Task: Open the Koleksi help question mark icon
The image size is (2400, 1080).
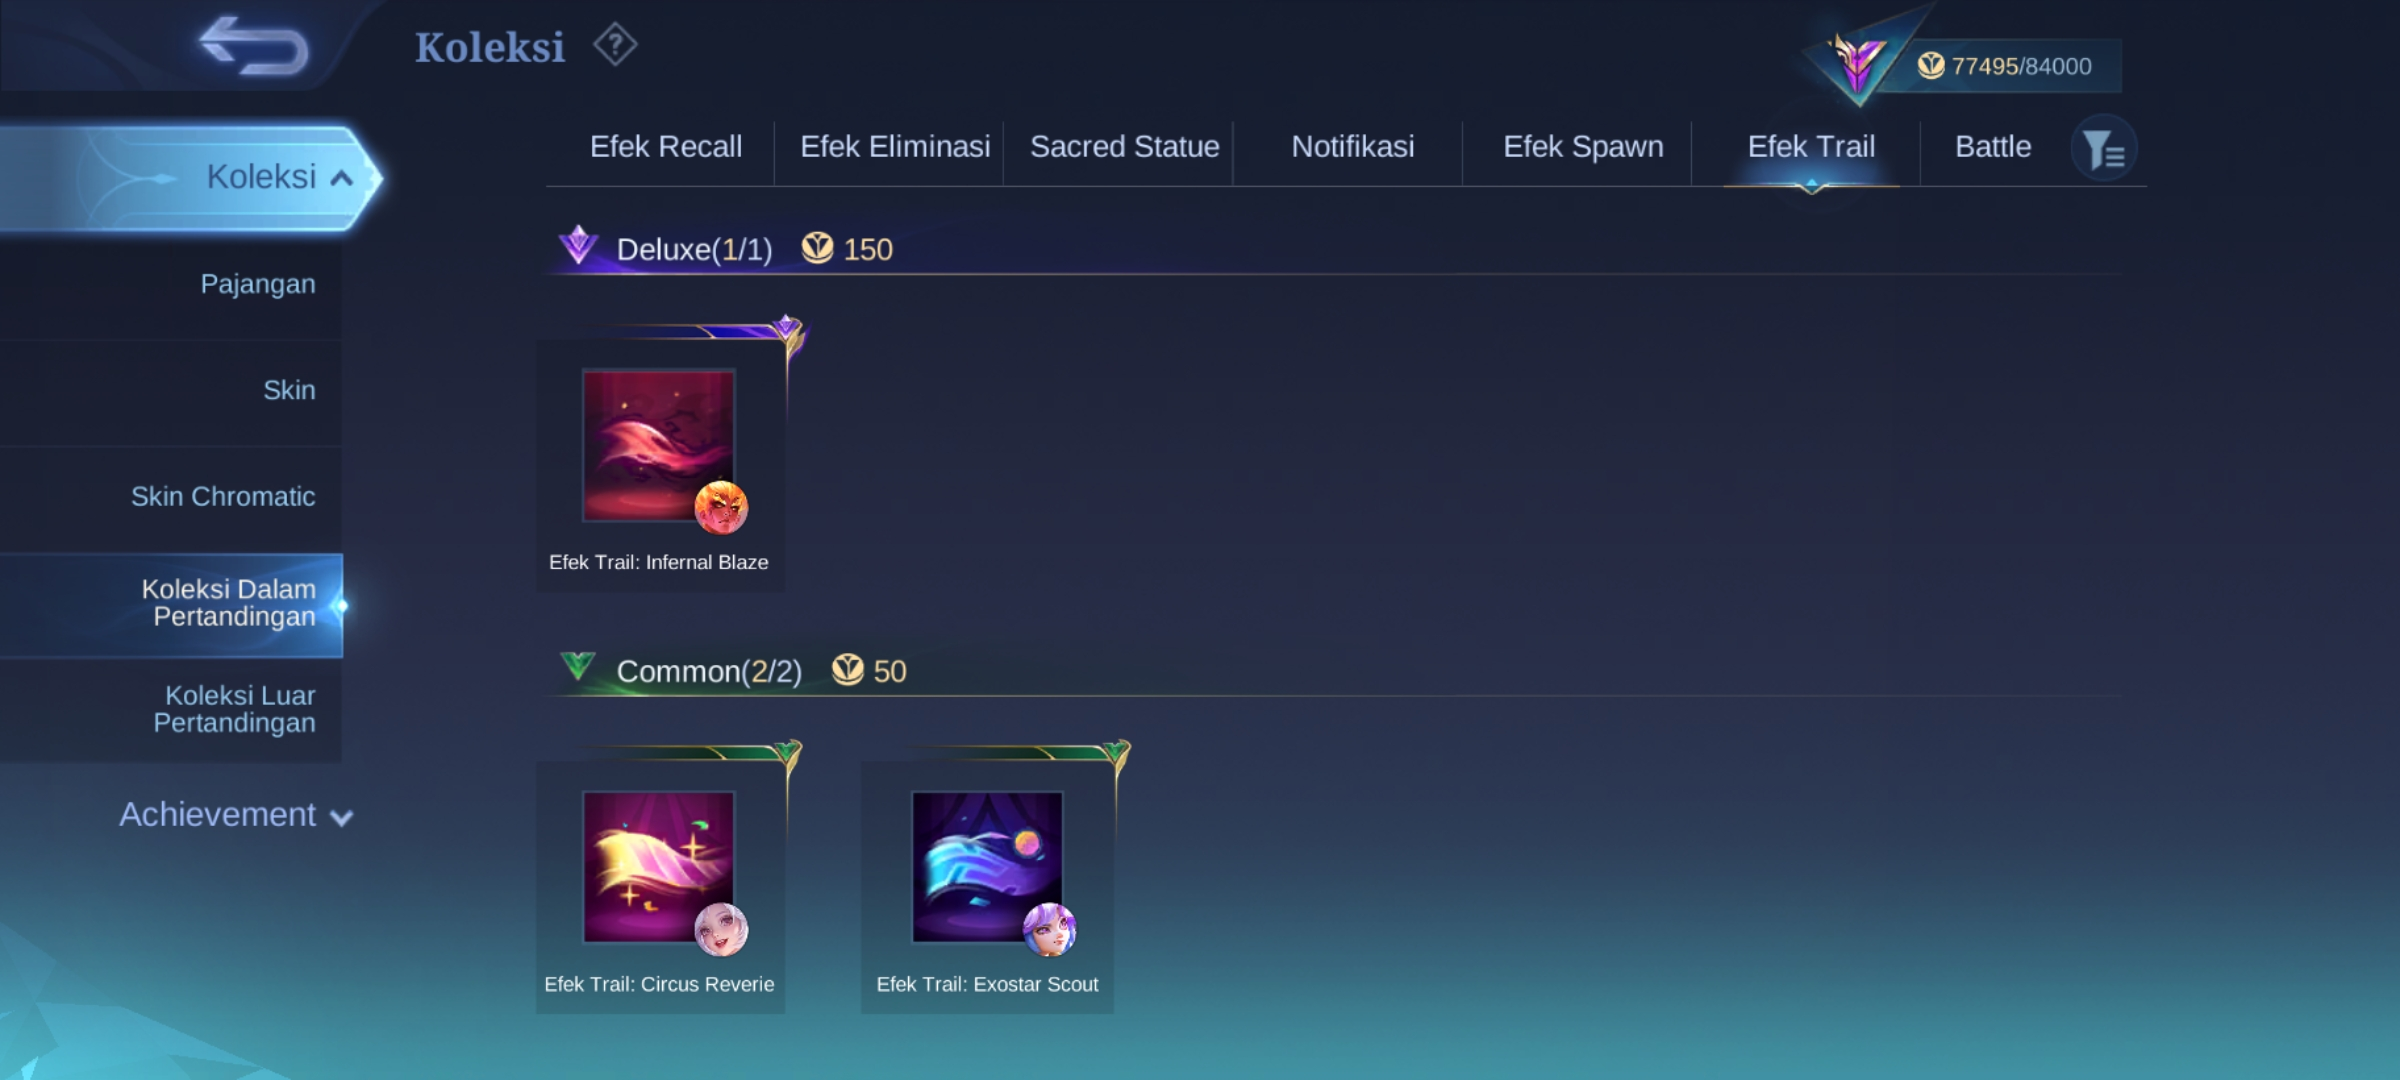Action: tap(615, 45)
